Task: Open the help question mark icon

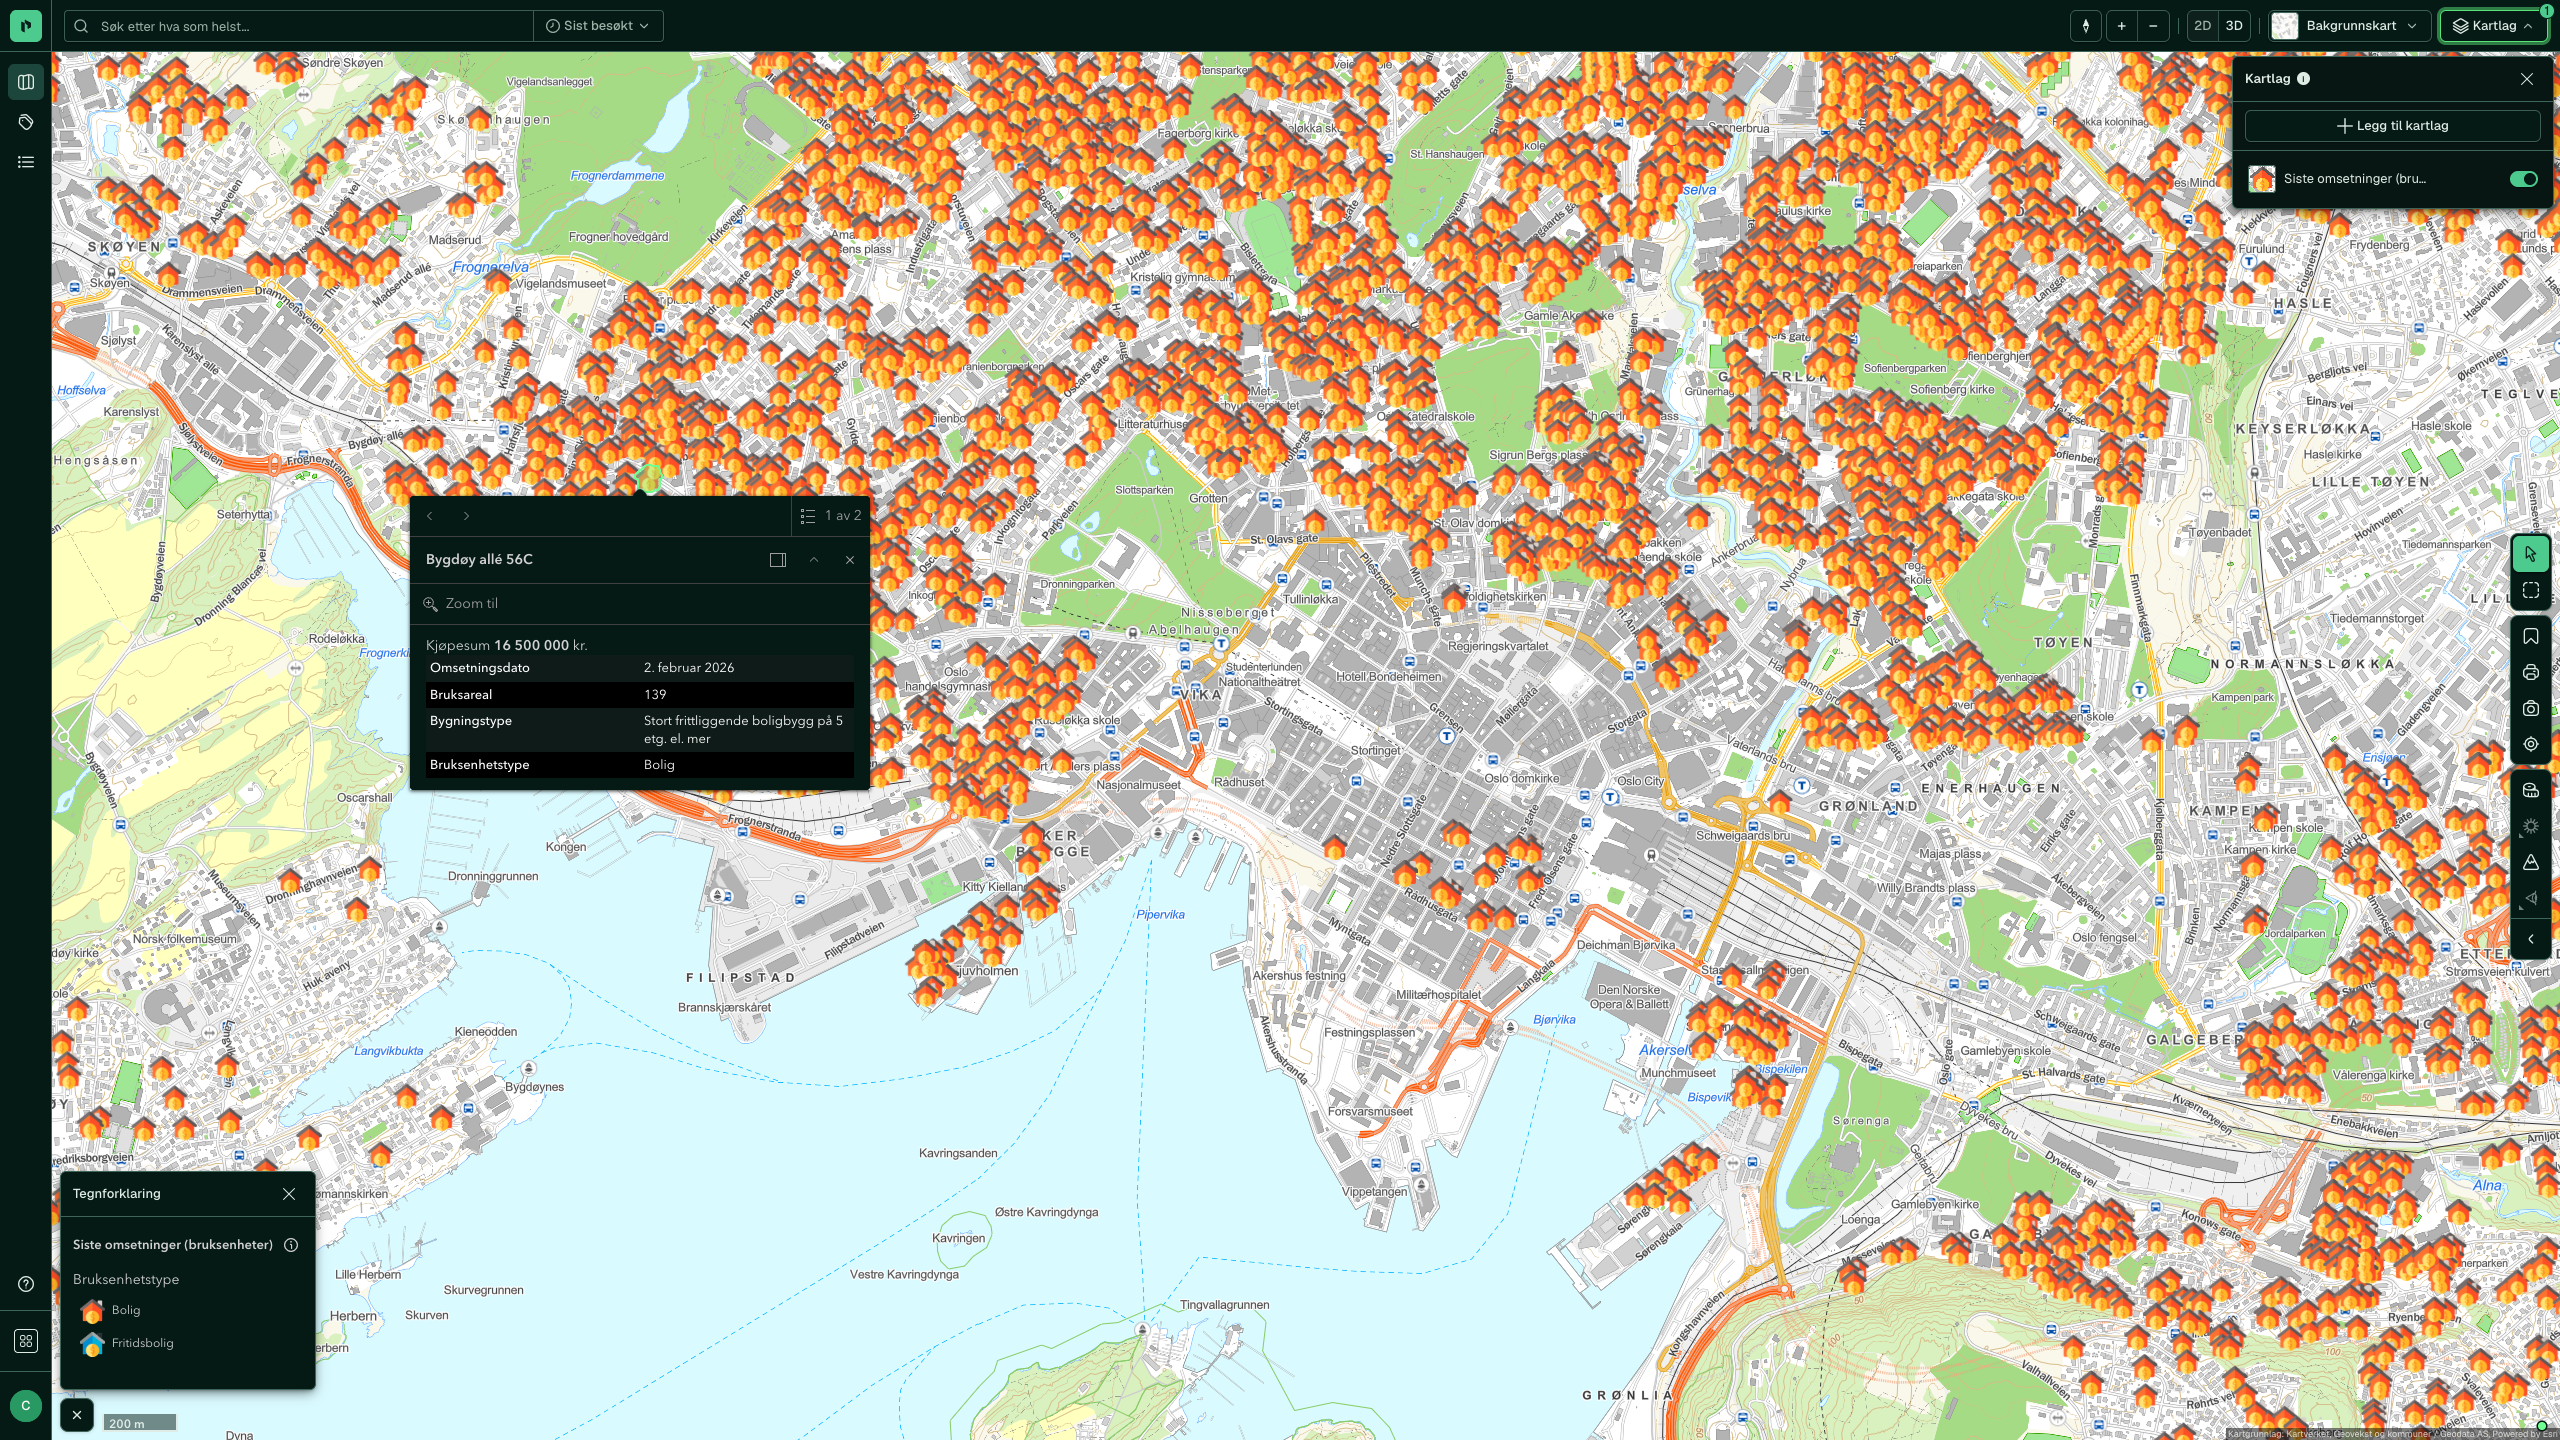Action: 26,1284
